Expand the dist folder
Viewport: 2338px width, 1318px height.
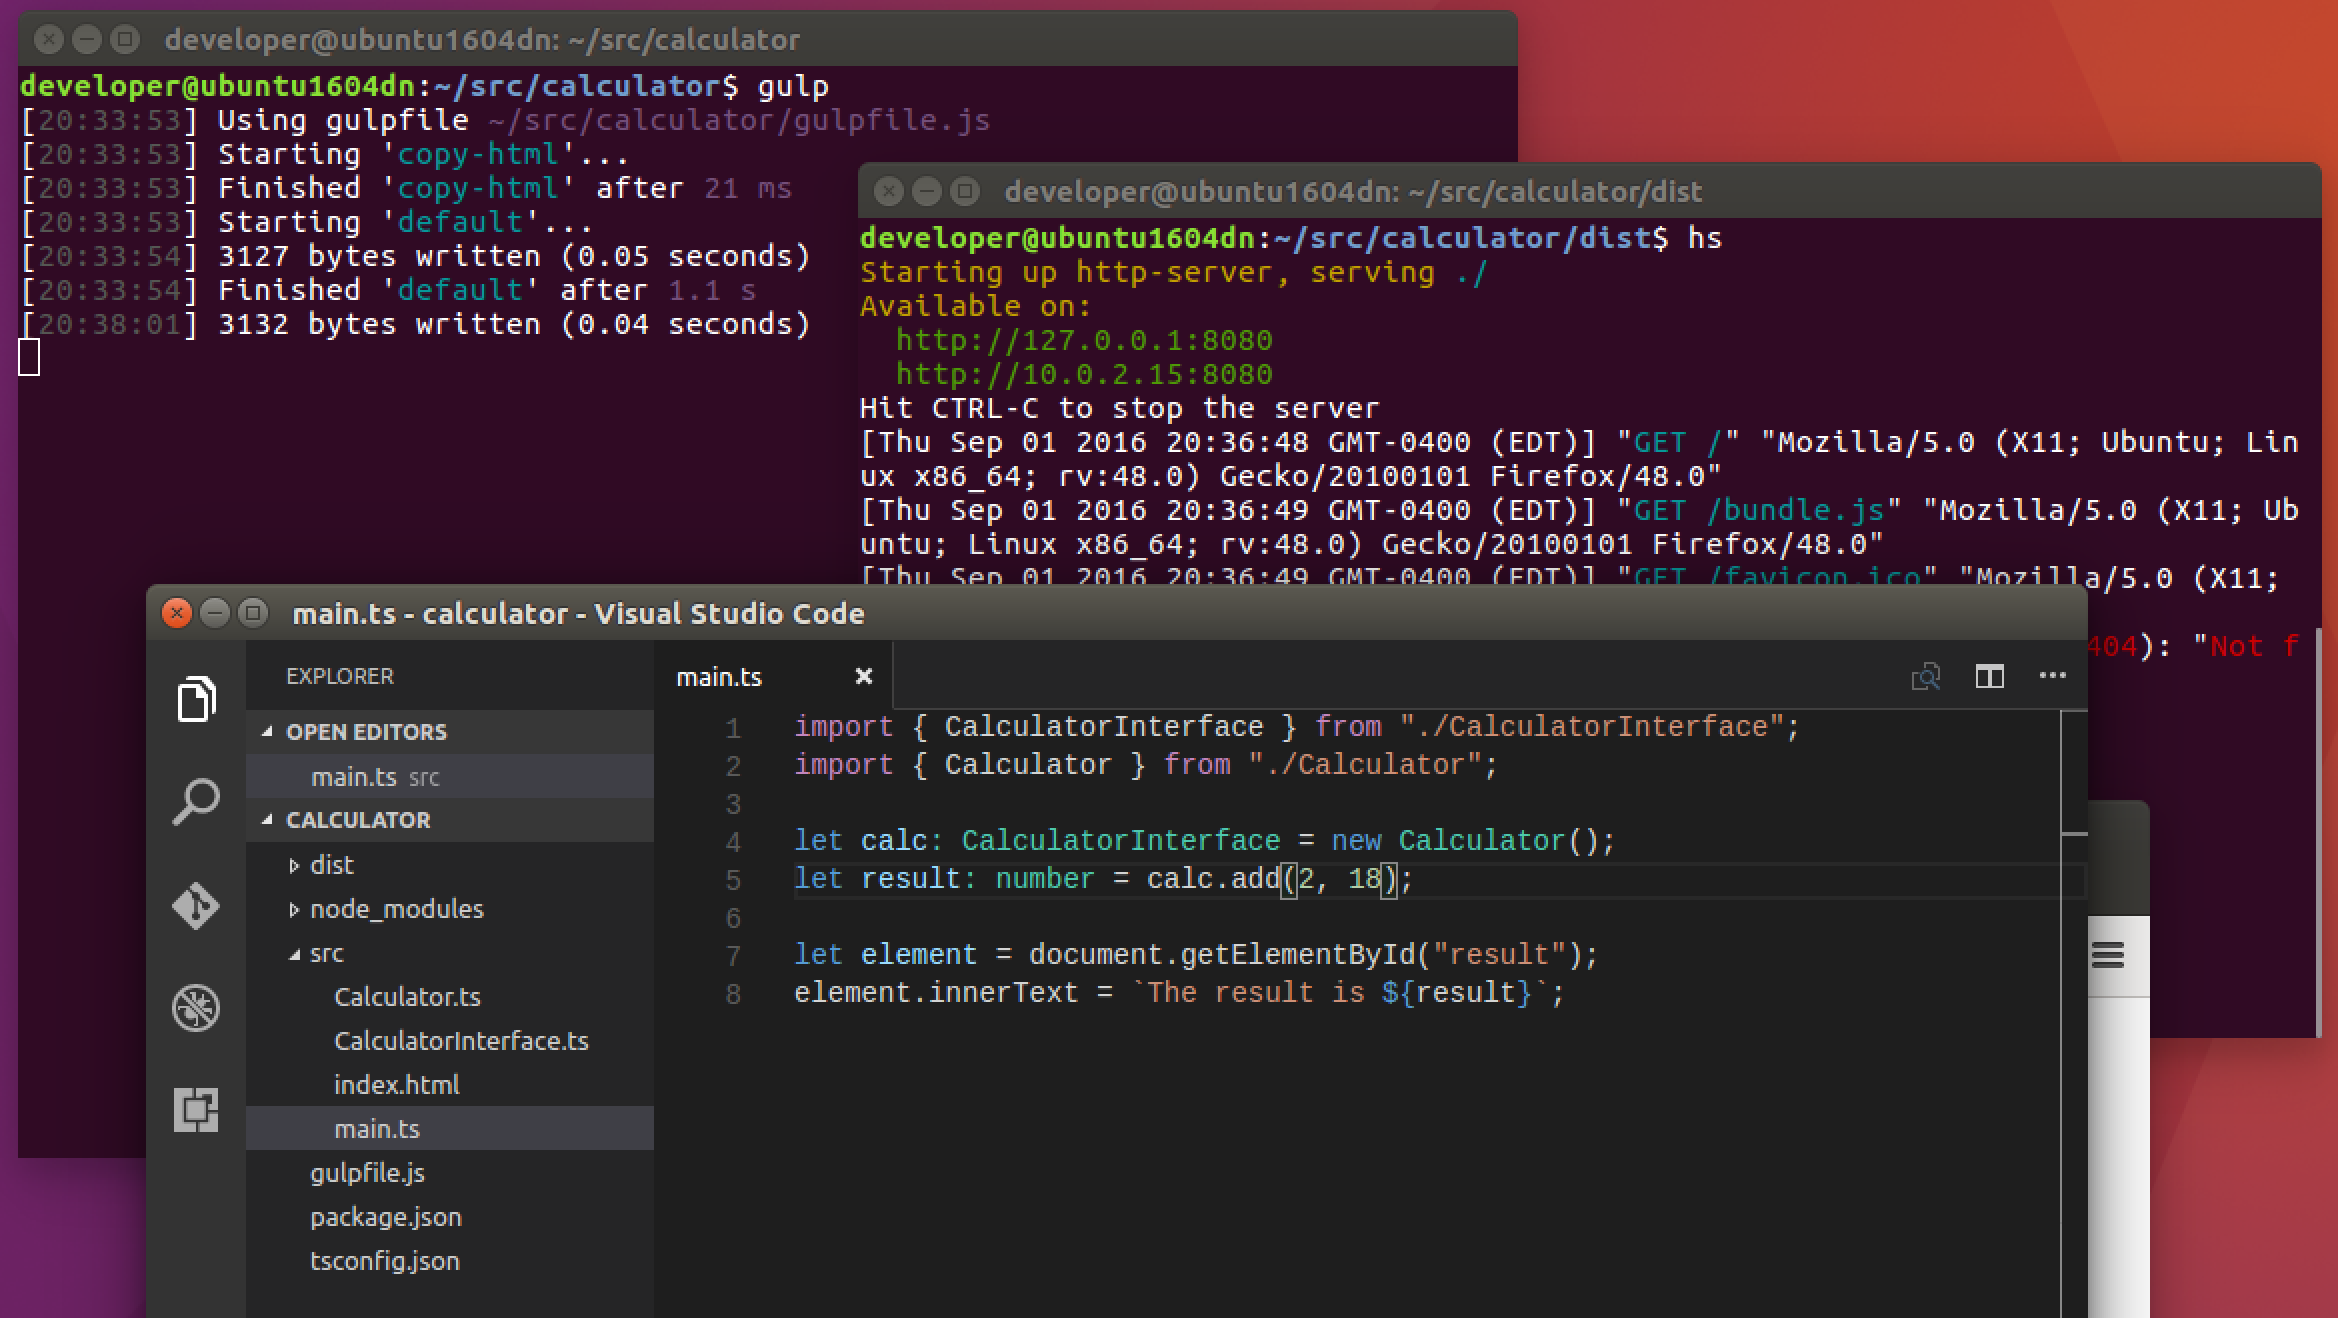[331, 865]
